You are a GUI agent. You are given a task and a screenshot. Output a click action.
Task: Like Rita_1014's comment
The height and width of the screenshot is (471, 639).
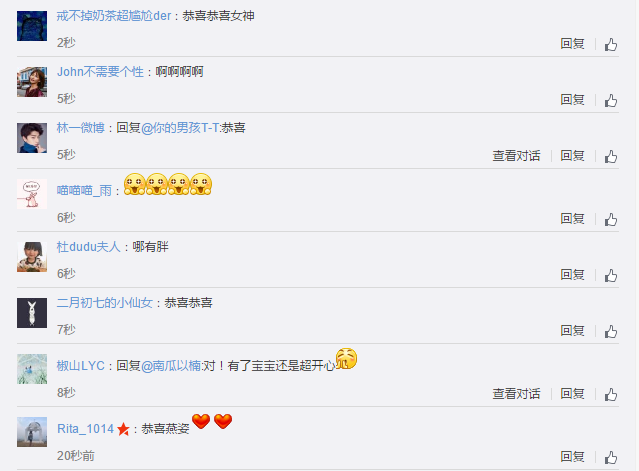610,457
